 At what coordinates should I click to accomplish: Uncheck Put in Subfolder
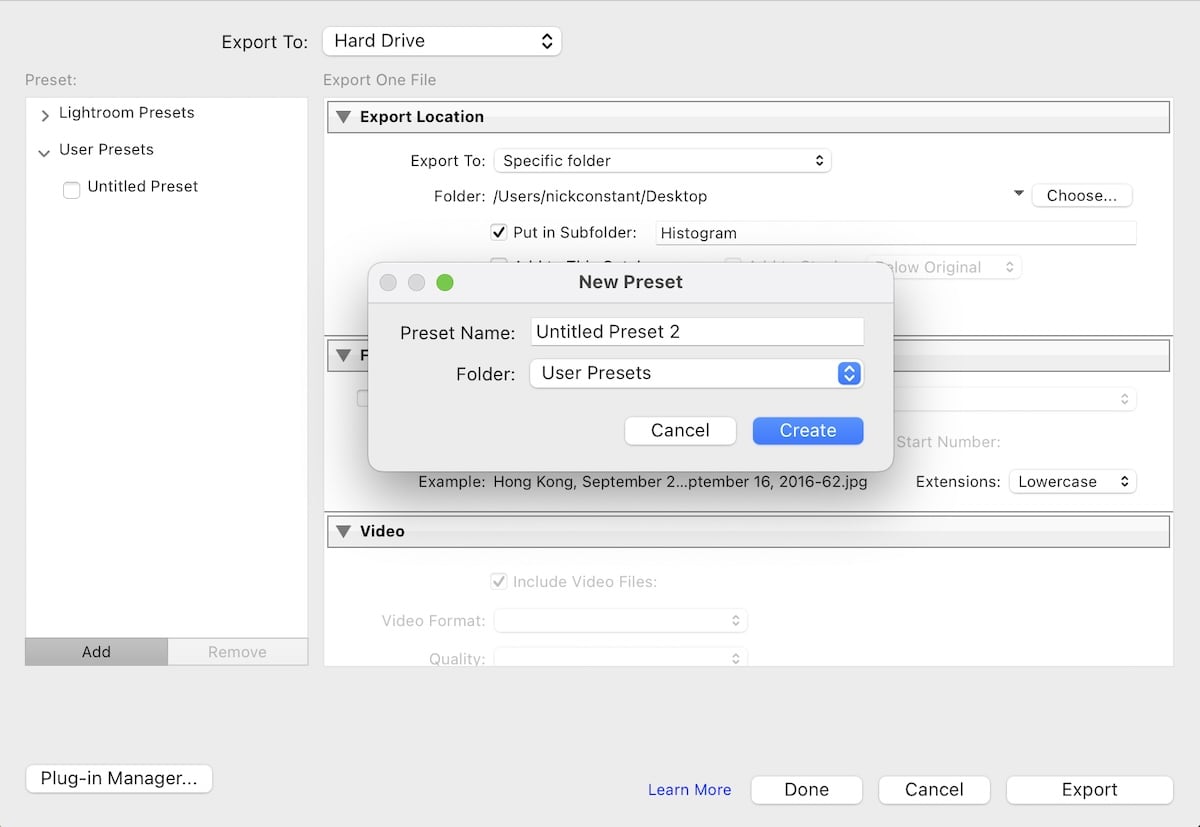tap(498, 232)
